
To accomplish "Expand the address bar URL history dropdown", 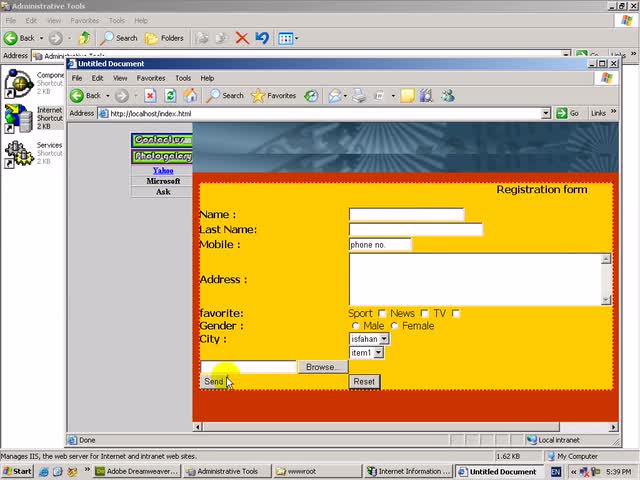I will tap(546, 113).
